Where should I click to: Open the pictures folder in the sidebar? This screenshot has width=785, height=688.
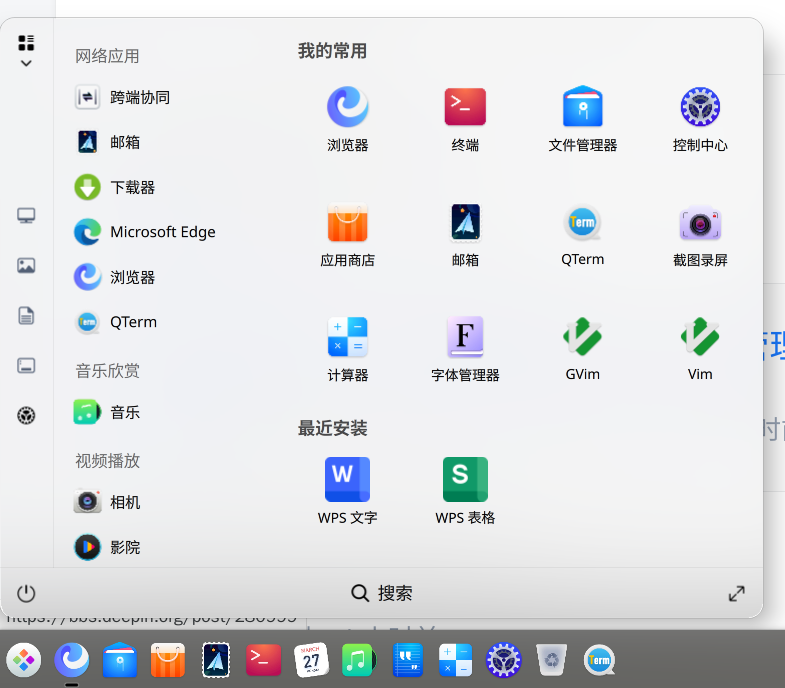click(26, 265)
